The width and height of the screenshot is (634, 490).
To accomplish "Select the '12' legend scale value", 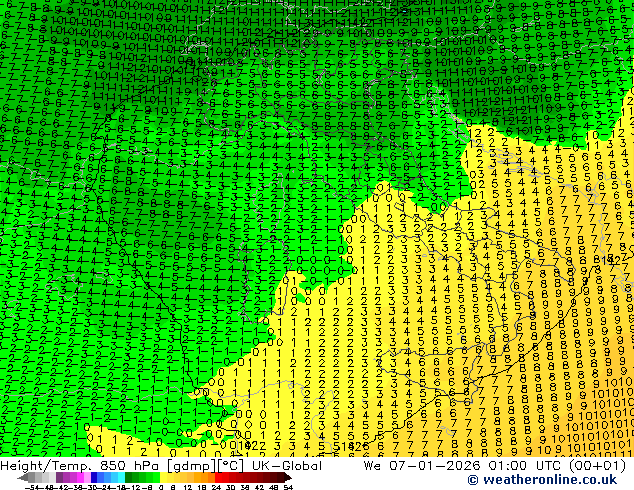I will click(187, 488).
